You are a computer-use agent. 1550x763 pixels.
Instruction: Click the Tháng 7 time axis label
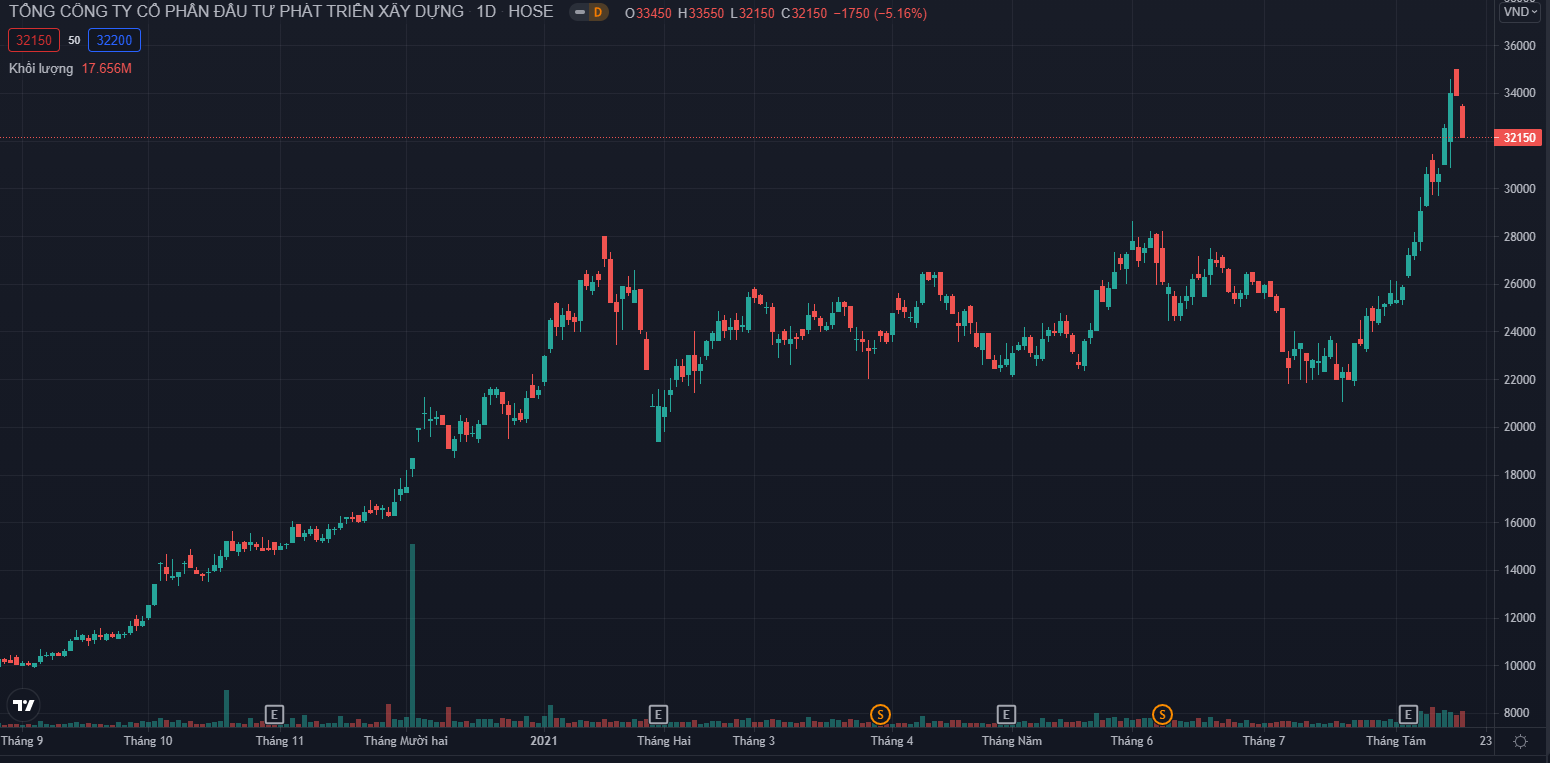click(1264, 741)
